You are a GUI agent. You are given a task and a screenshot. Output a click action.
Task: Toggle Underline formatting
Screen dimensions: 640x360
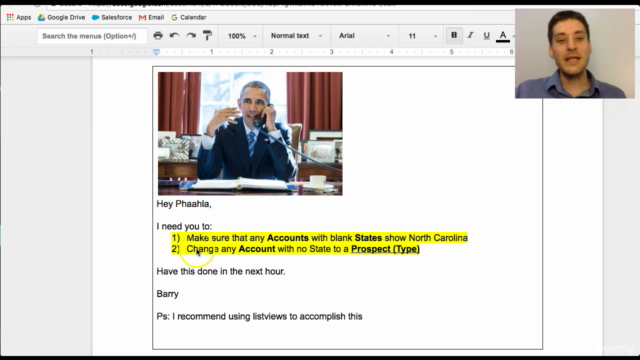pos(487,36)
